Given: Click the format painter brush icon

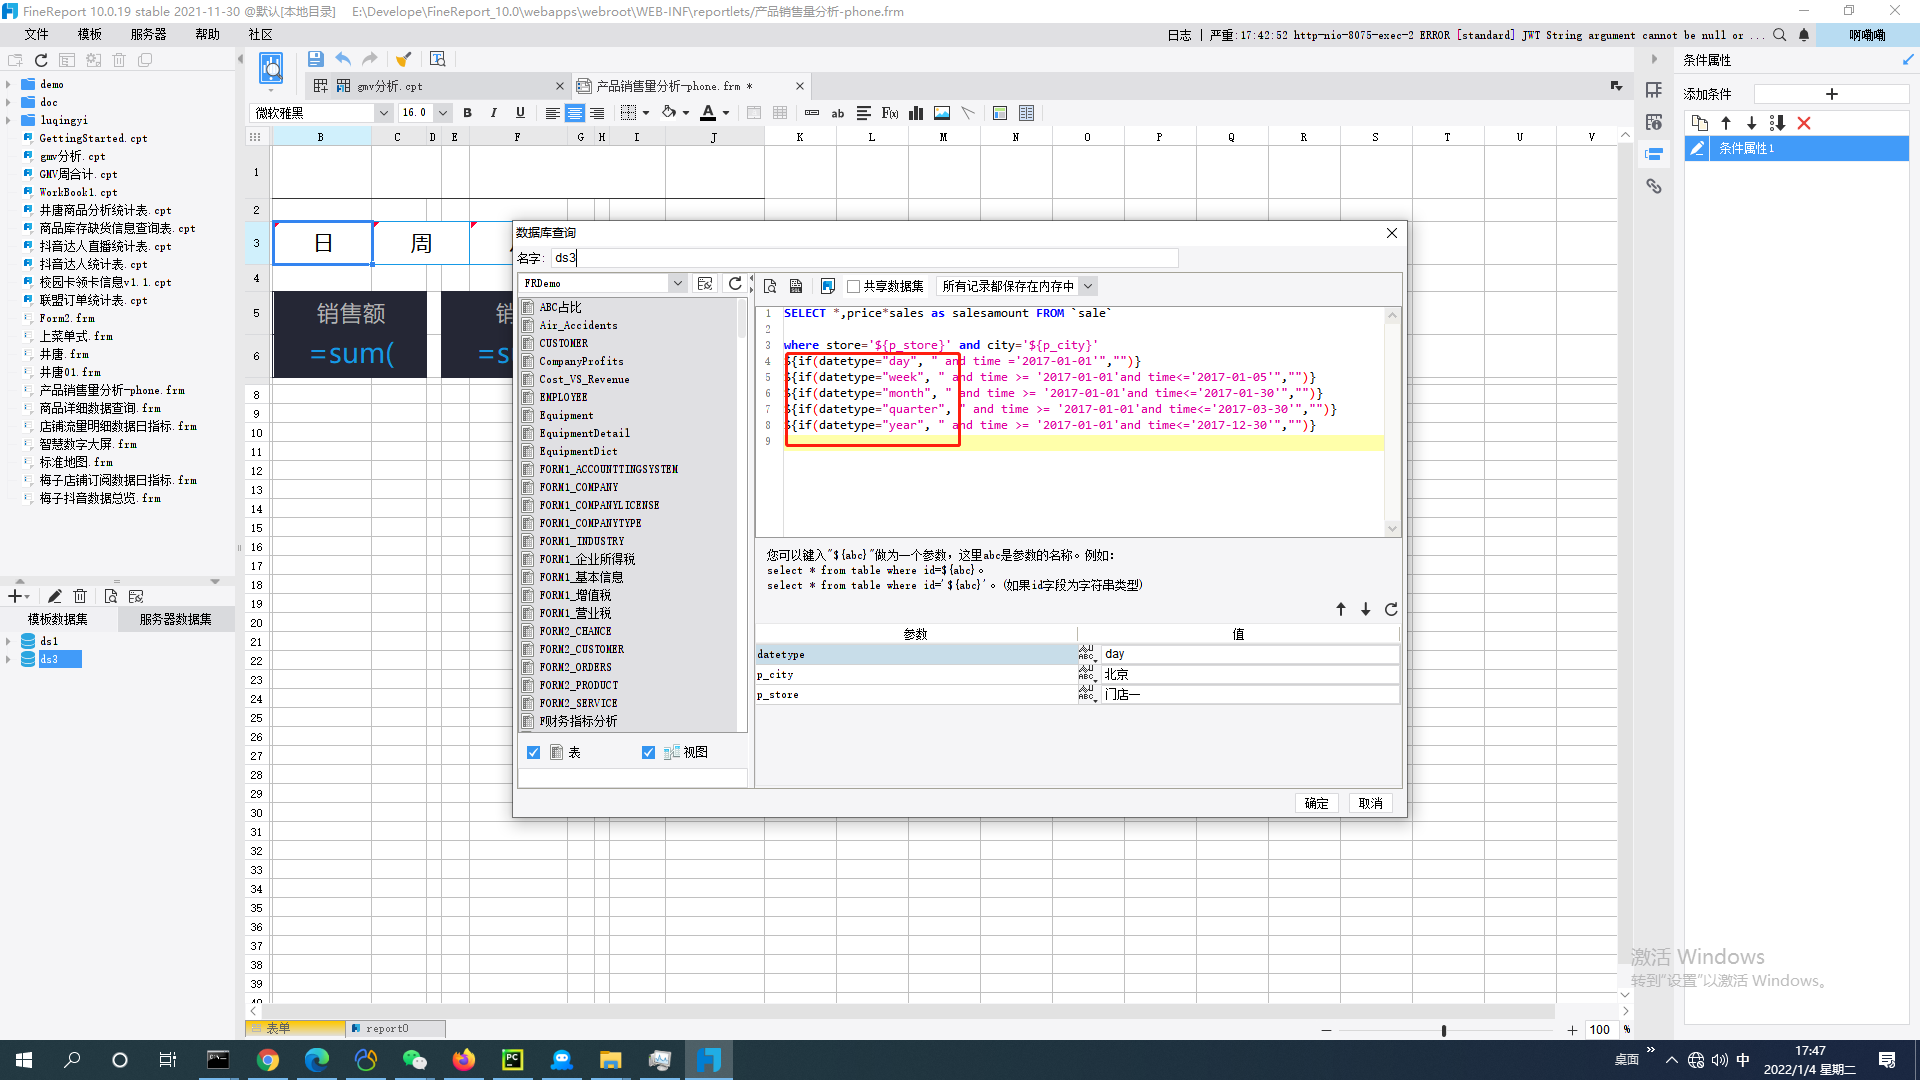Looking at the screenshot, I should [404, 59].
